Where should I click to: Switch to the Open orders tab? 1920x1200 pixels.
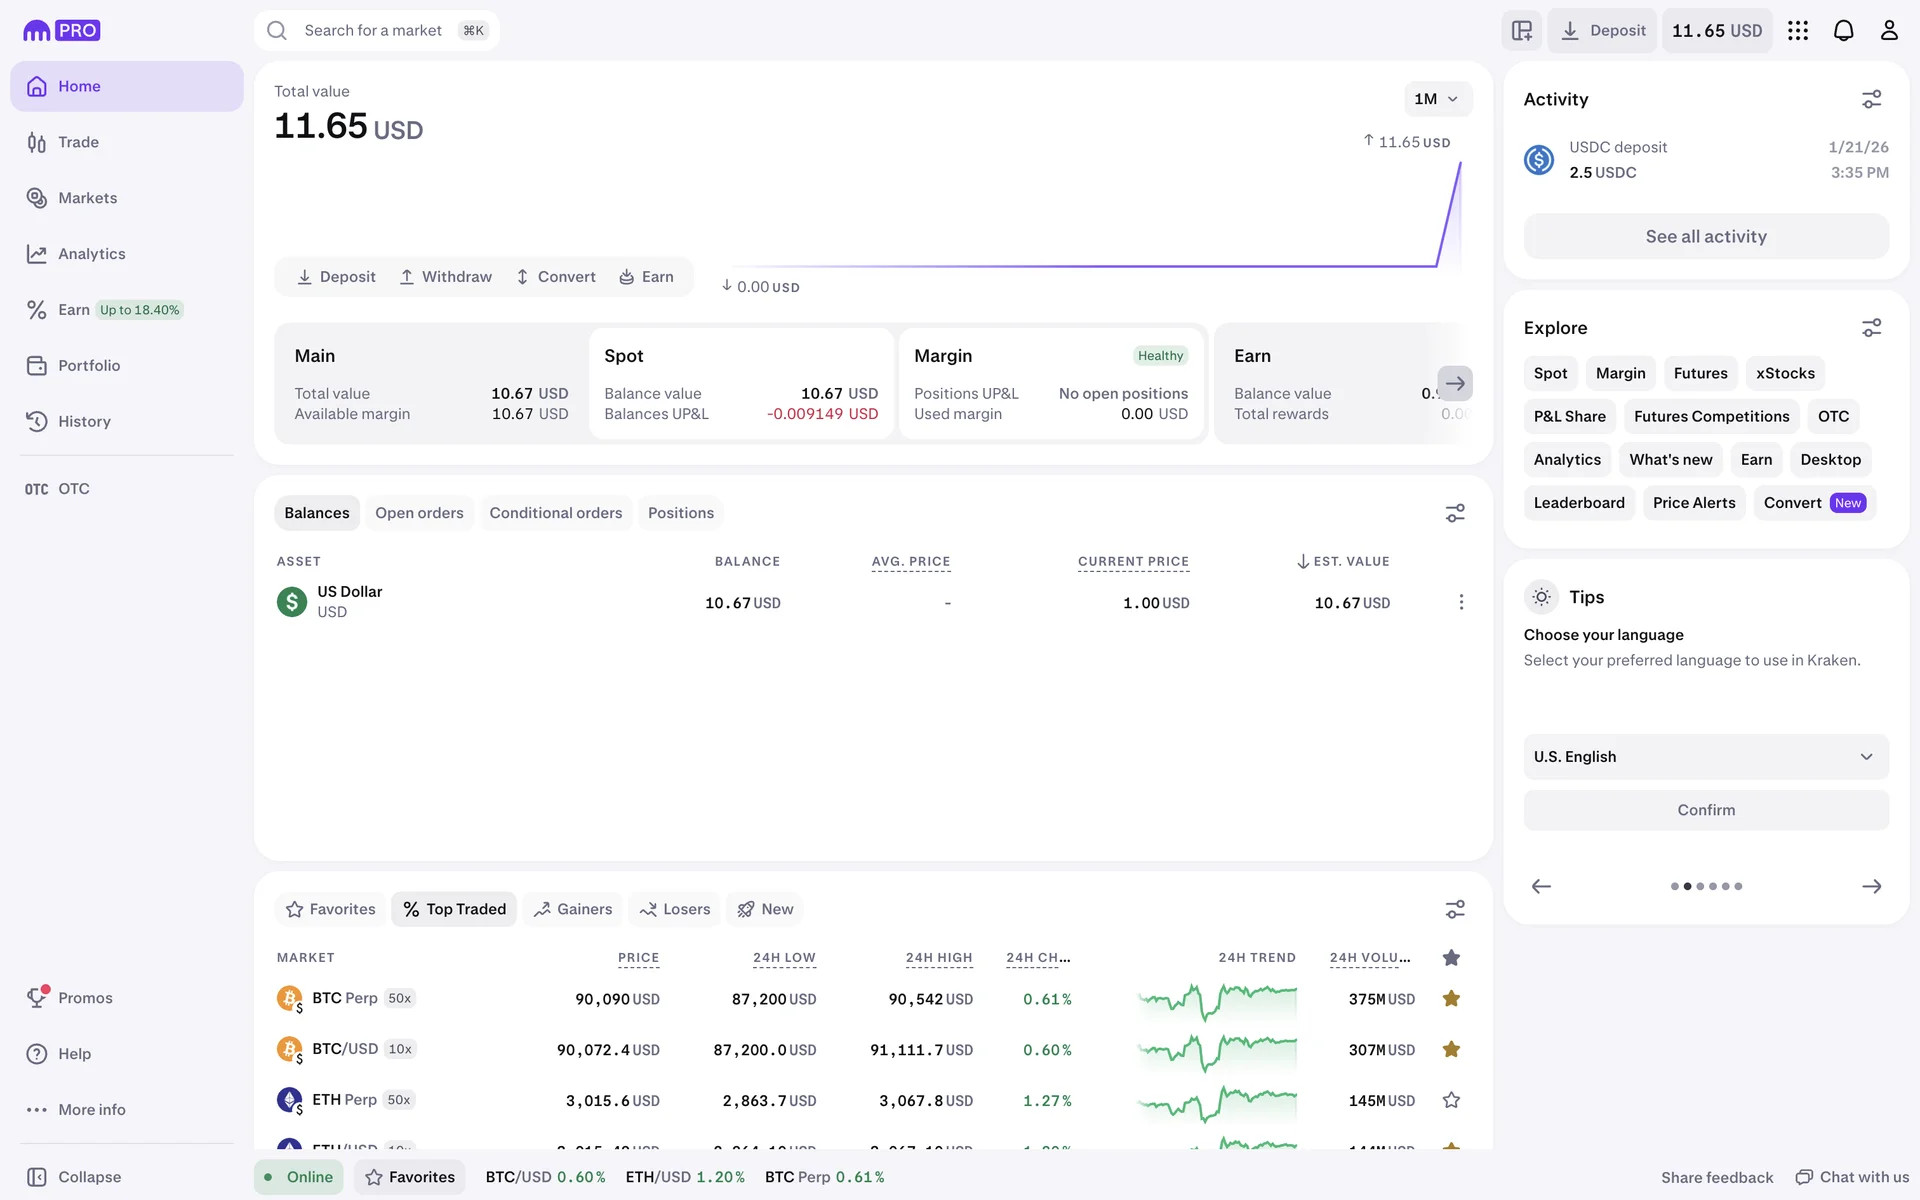(x=419, y=513)
